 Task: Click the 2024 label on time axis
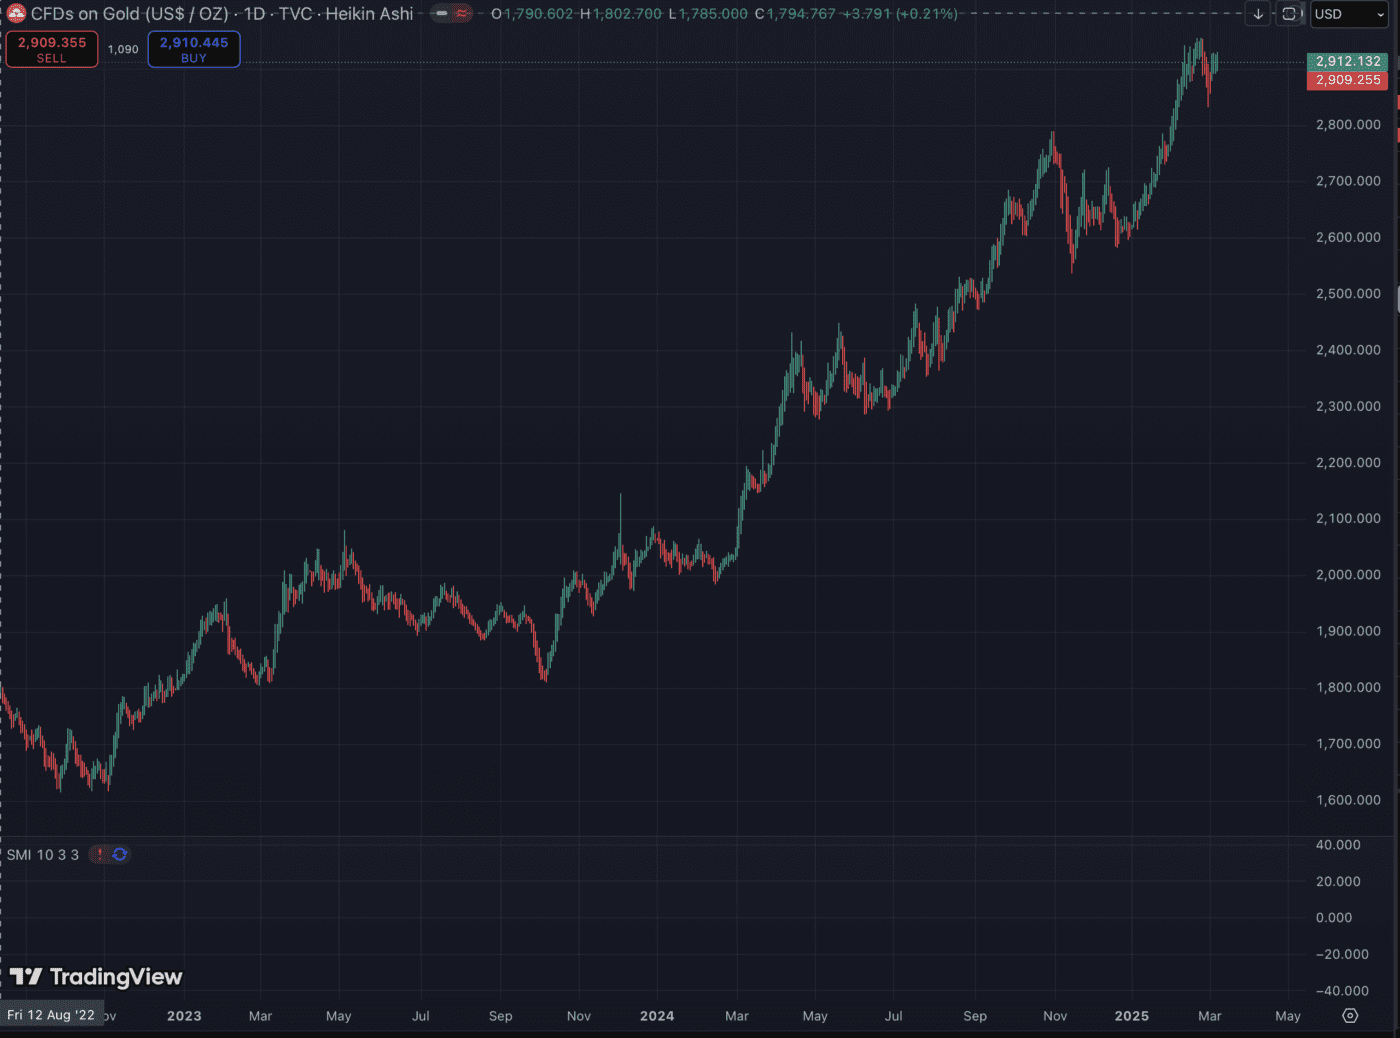[657, 1016]
